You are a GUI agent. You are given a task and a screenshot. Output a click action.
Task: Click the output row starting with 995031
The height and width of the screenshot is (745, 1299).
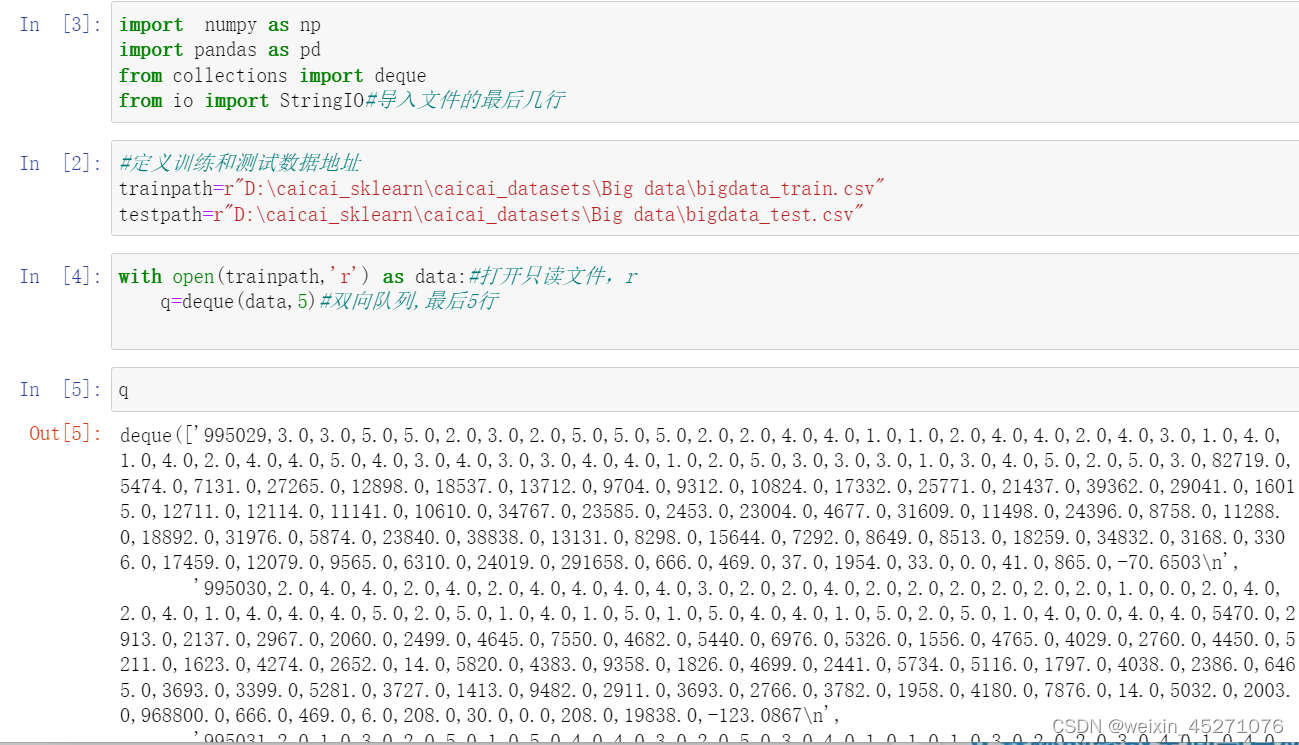click(x=737, y=737)
